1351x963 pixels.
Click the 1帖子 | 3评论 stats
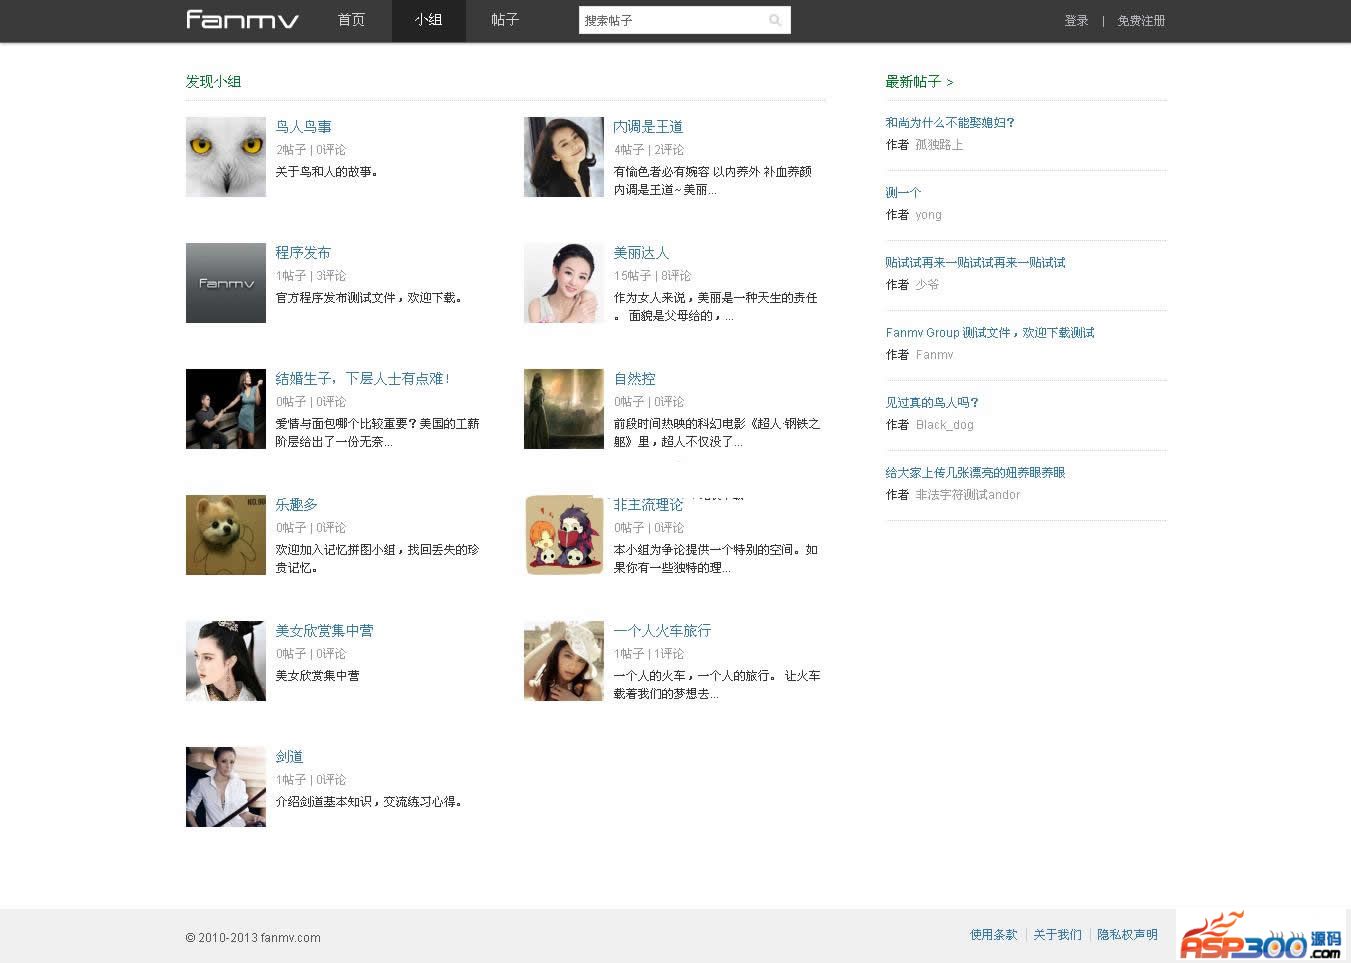point(311,276)
